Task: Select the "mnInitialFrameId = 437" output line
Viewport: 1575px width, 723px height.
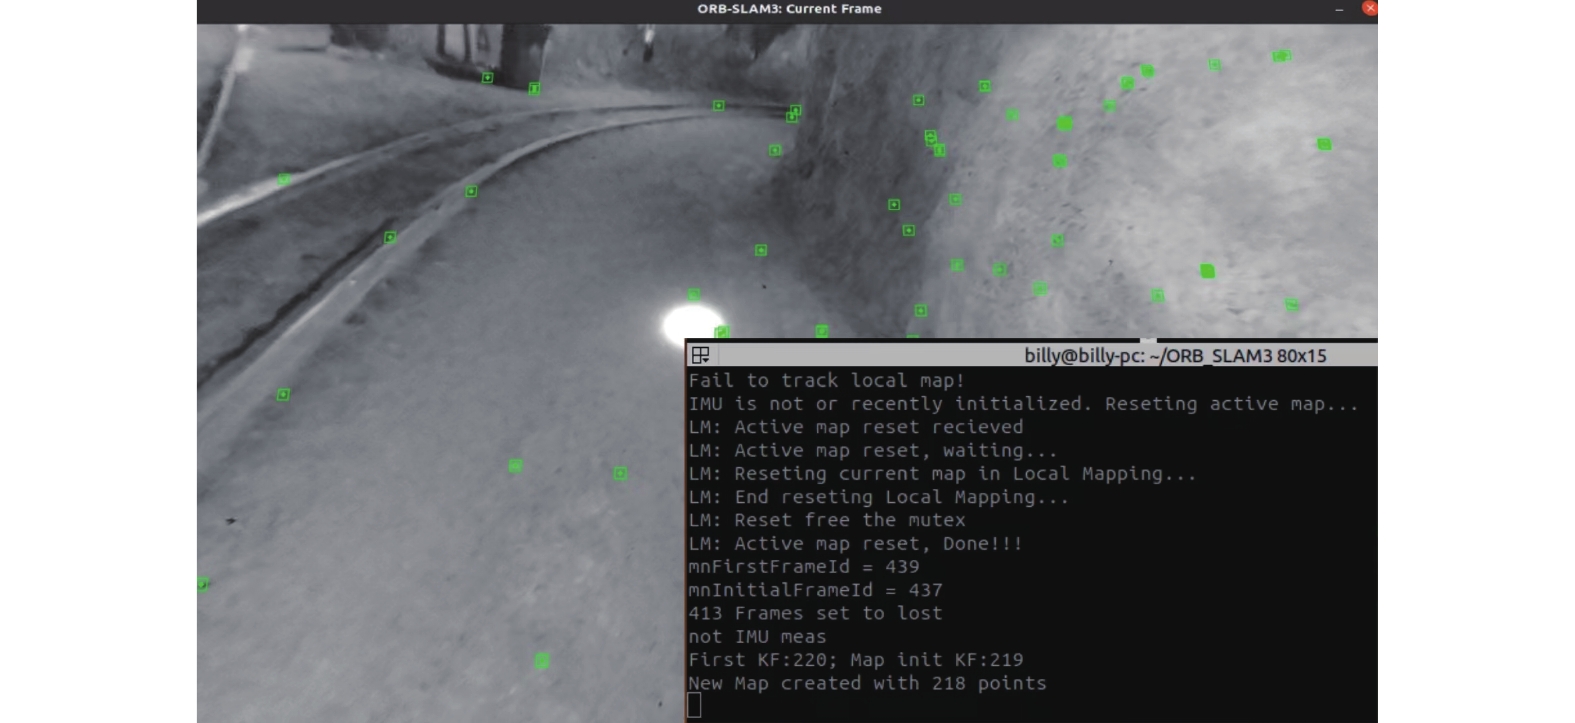Action: click(x=814, y=591)
